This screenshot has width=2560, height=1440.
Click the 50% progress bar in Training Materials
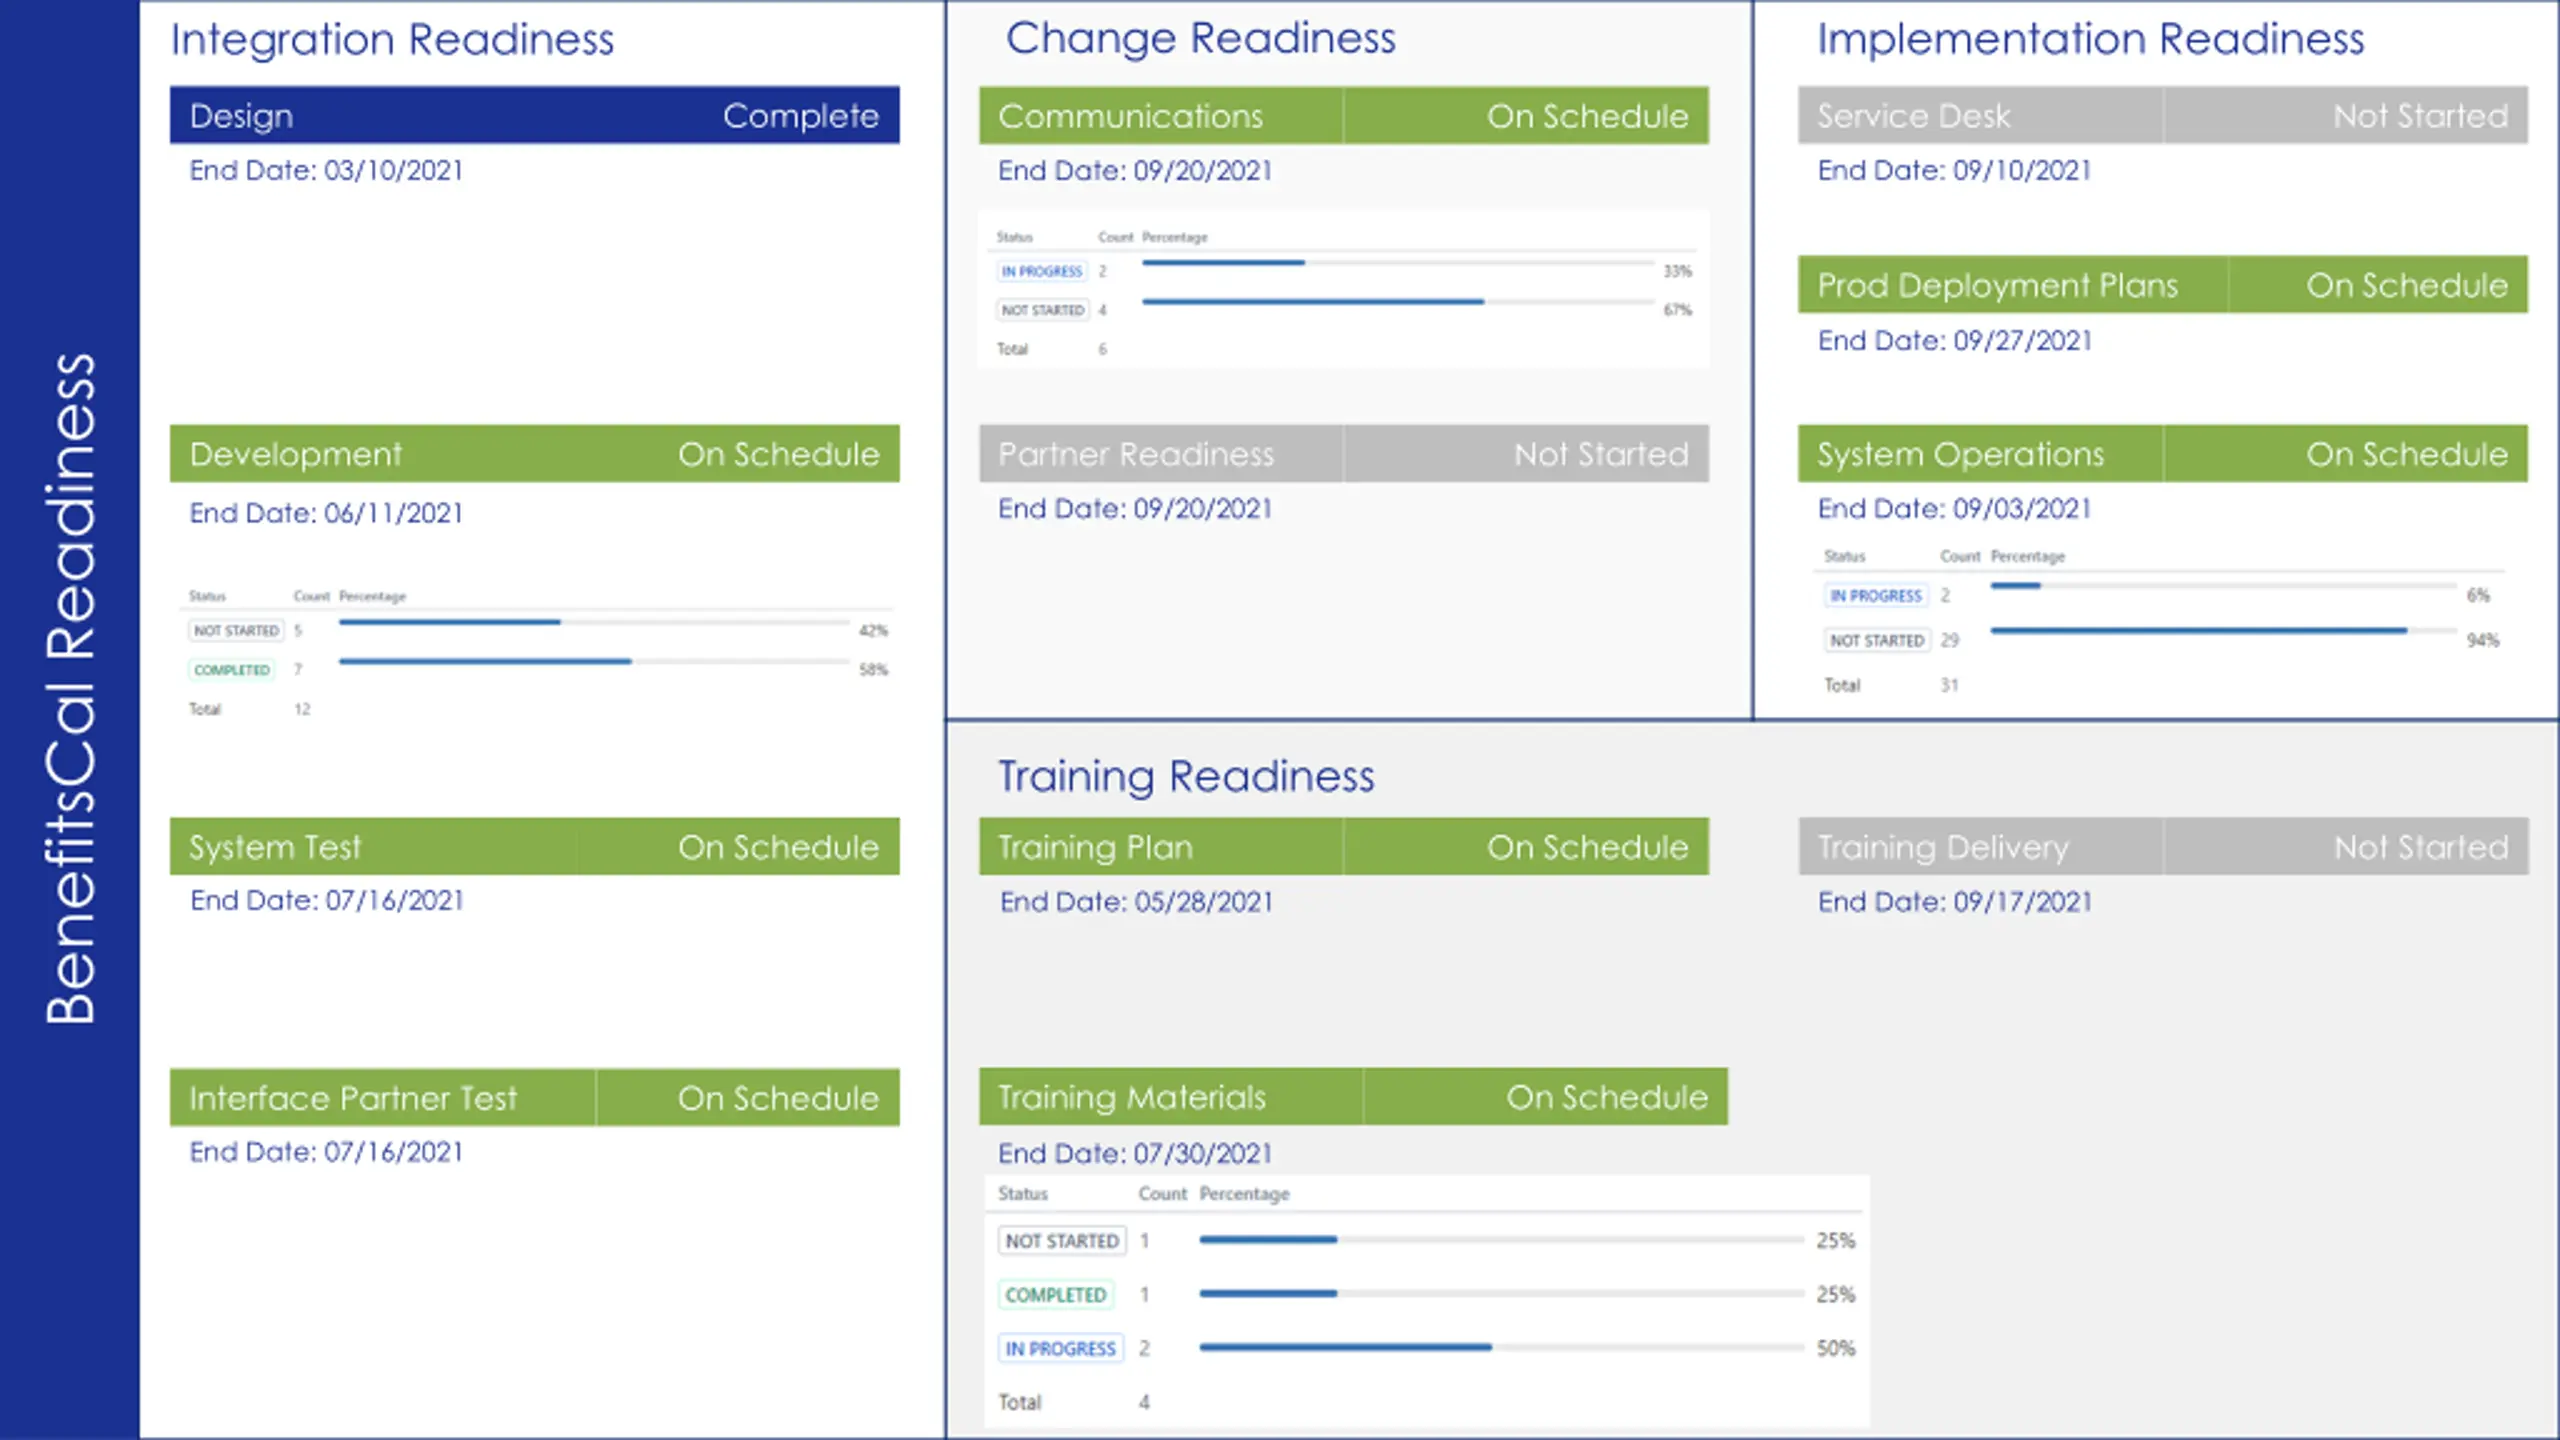coord(1502,1347)
